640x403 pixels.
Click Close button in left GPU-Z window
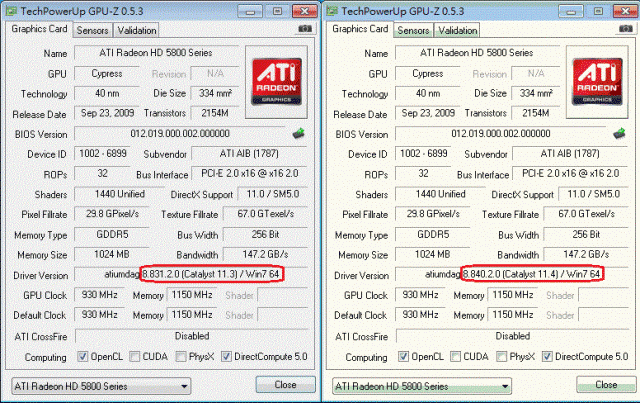[x=286, y=385]
